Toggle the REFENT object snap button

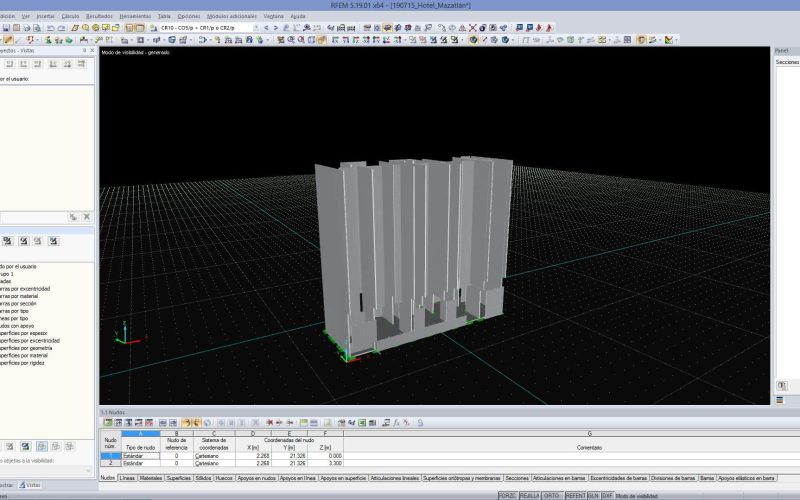(x=575, y=495)
